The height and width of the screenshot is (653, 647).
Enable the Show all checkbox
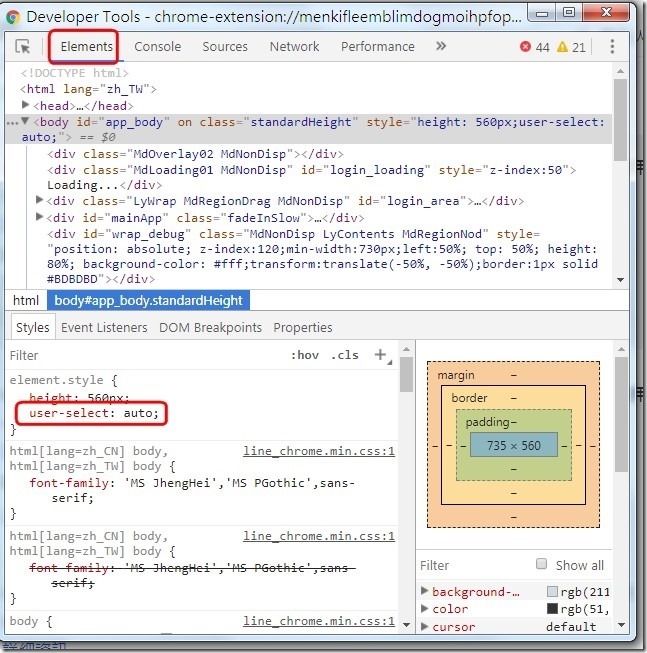(x=541, y=564)
